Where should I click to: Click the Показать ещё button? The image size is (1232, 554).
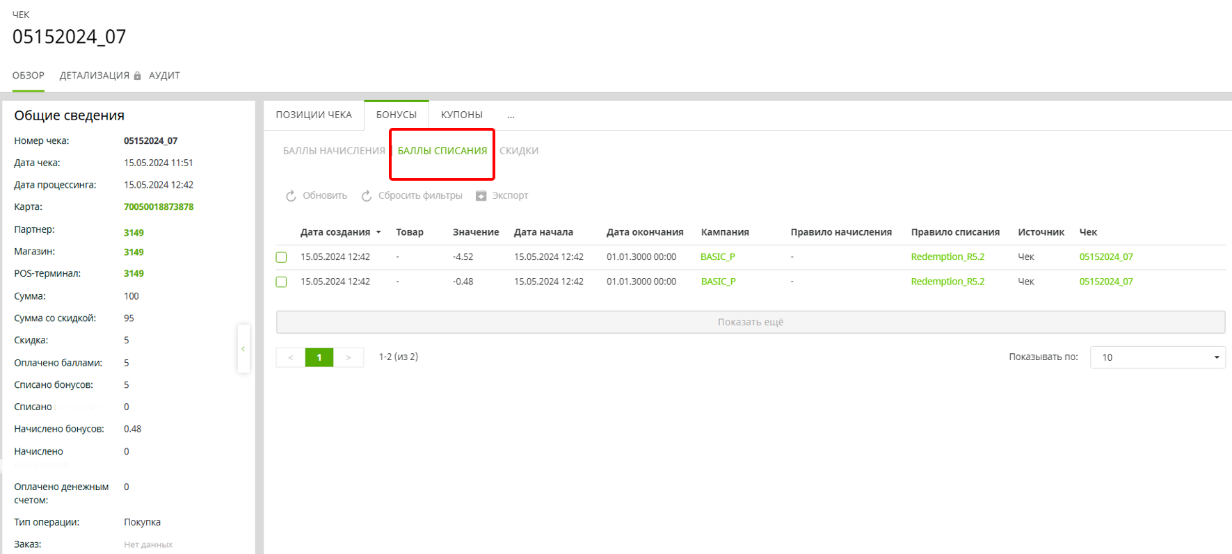pos(750,322)
